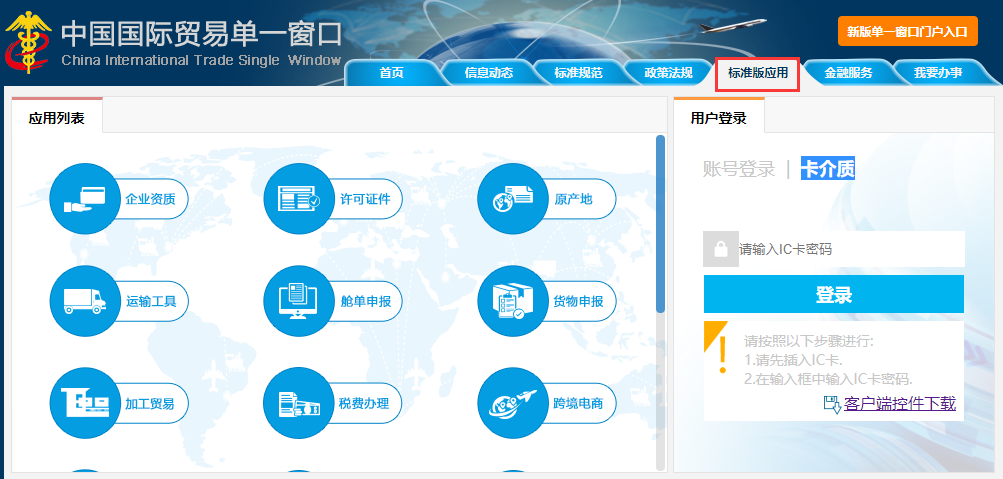Image resolution: width=1003 pixels, height=479 pixels.
Task: Click the 舱单申报 label
Action: 366,301
